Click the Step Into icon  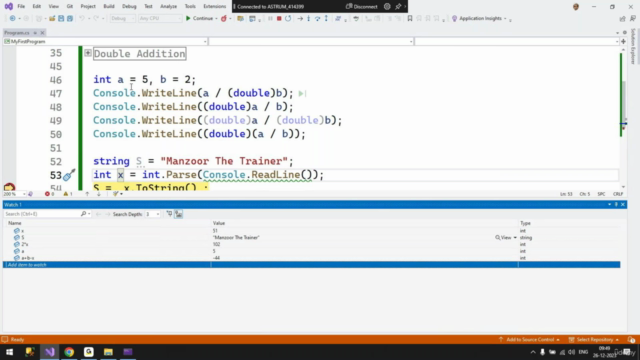309,18
